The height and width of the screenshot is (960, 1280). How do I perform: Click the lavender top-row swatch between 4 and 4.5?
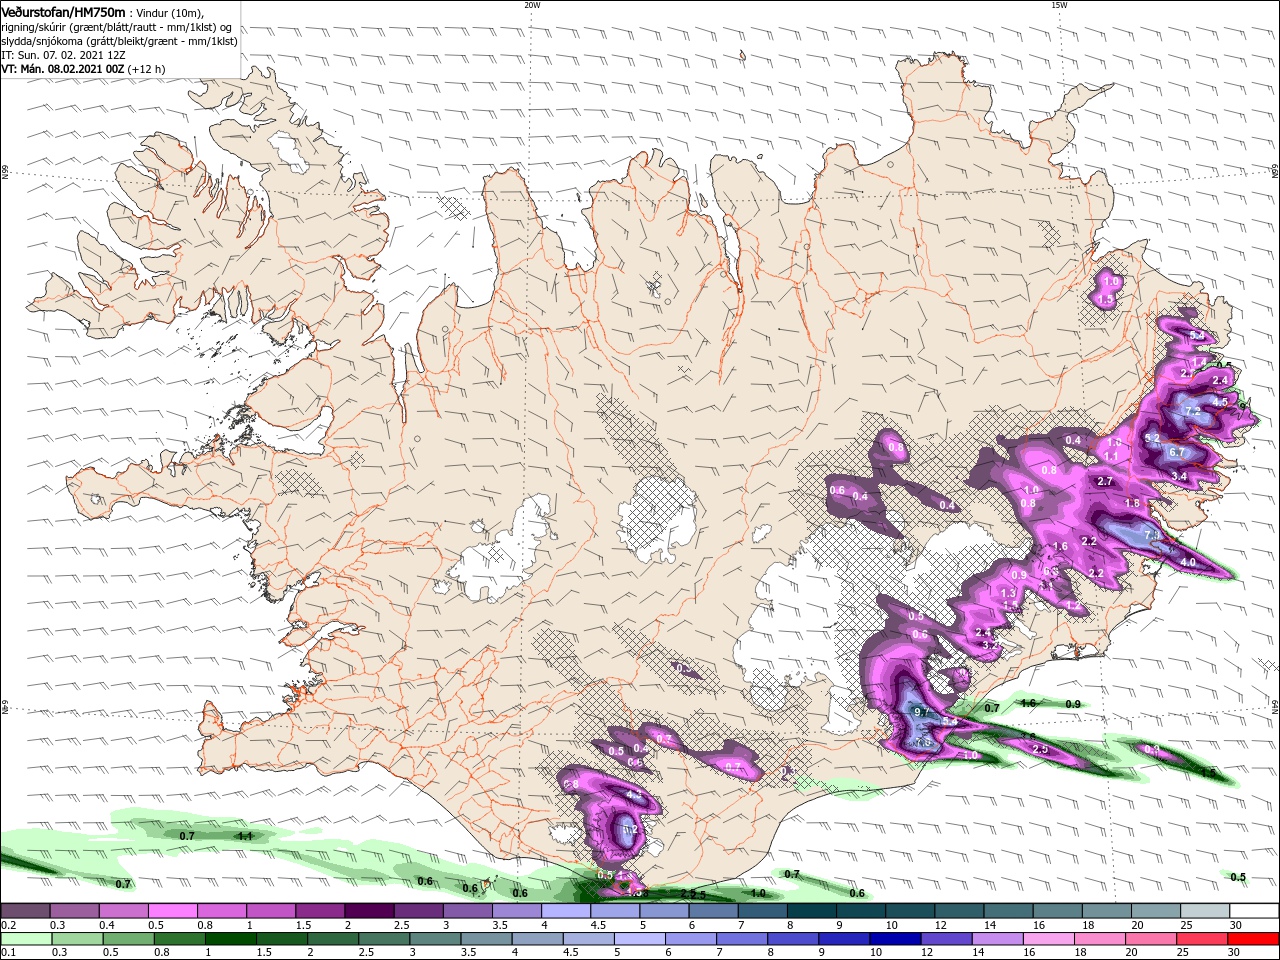pos(564,911)
